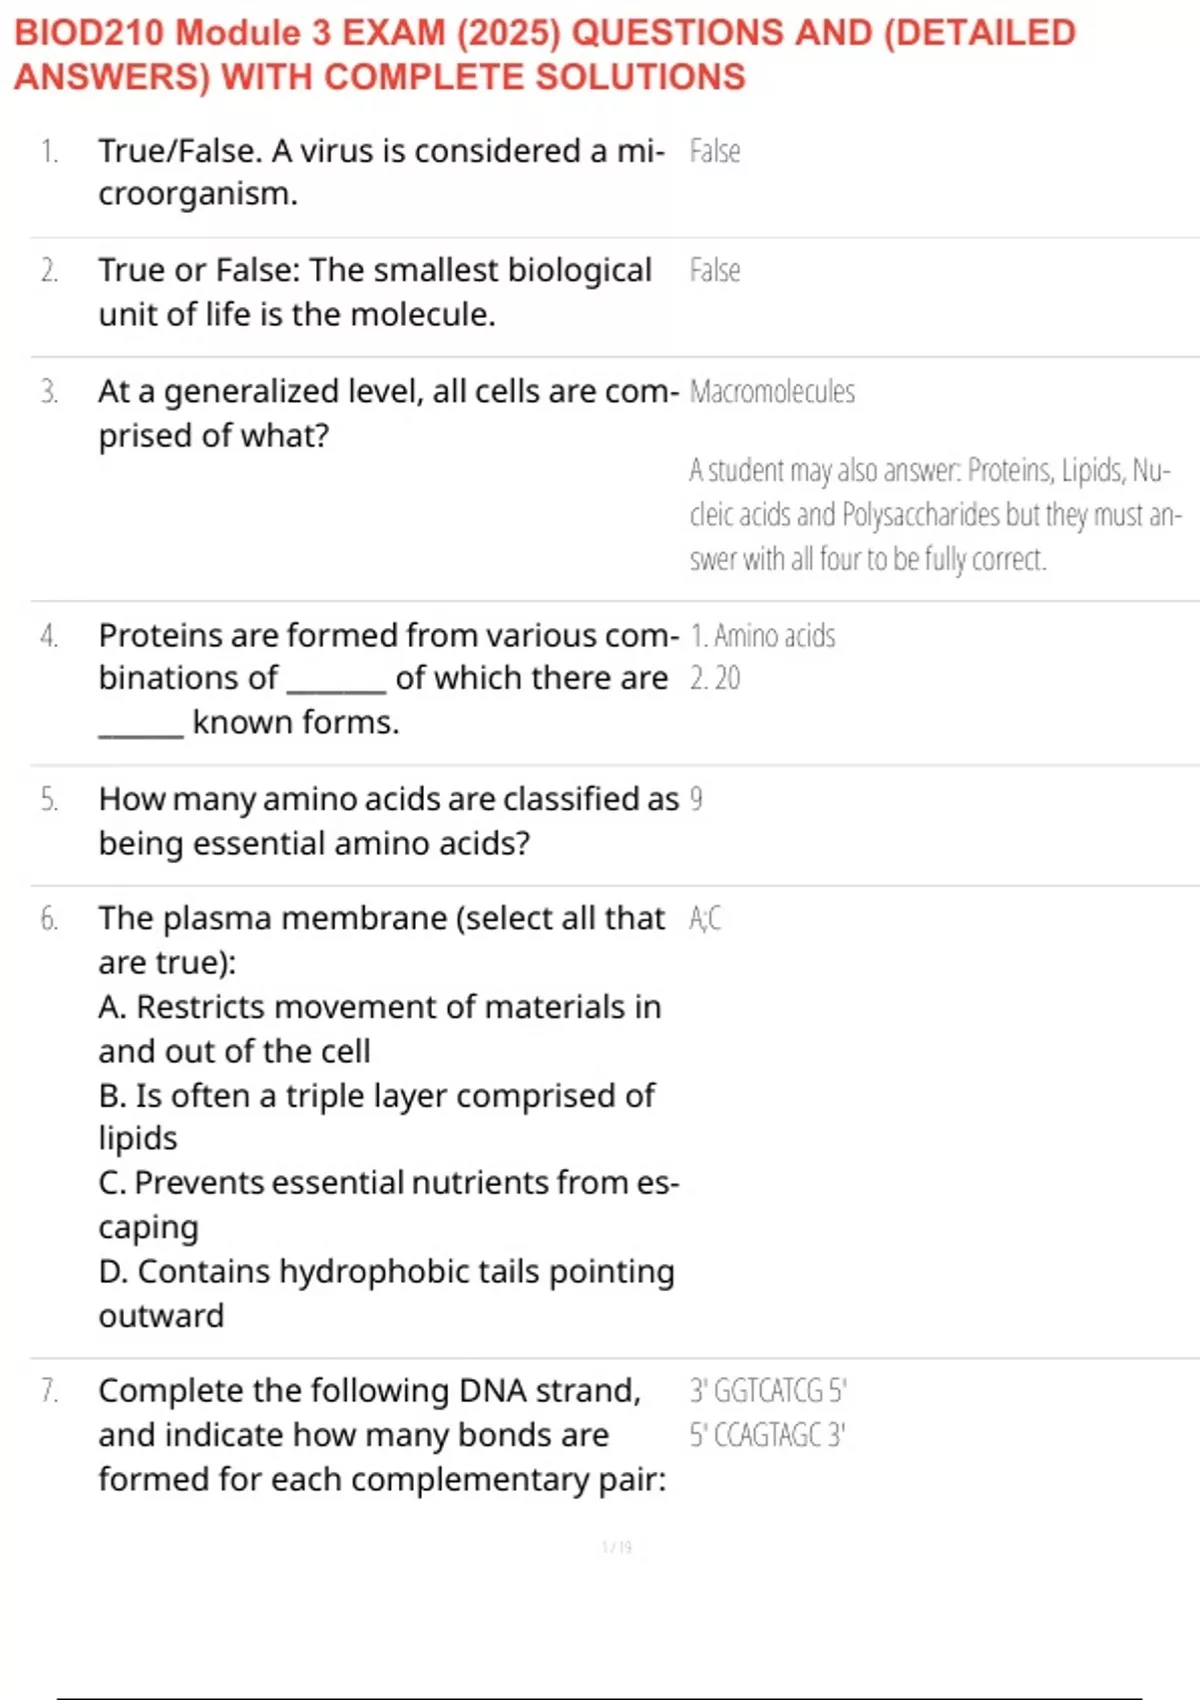Click the "A;C" answer for question 6
Viewport: 1200px width, 1700px height.
[705, 918]
